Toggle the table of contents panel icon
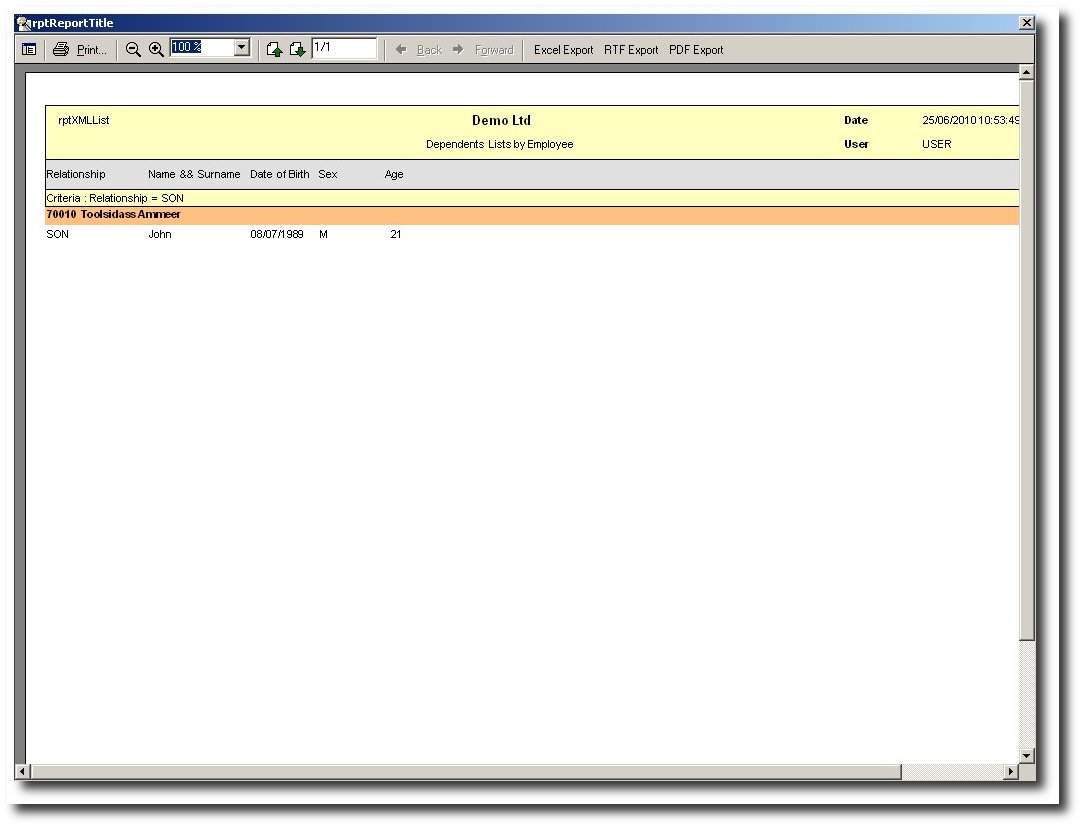 click(x=29, y=49)
